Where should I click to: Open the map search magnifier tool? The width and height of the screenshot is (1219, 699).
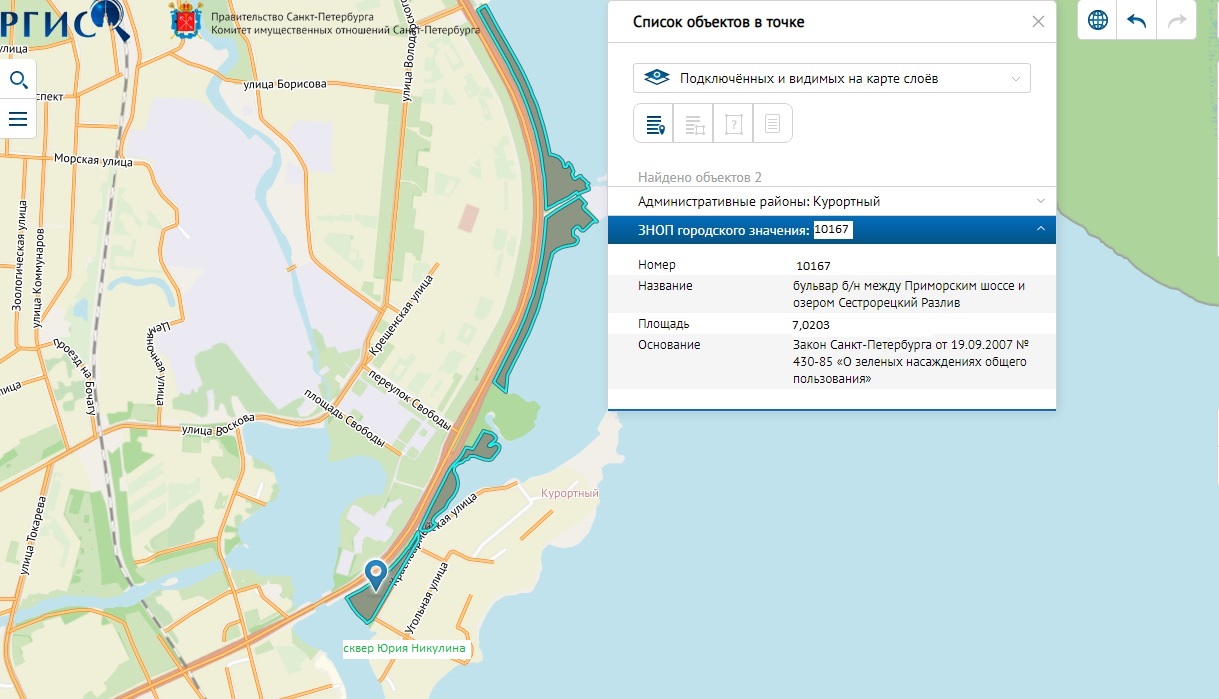pos(18,80)
